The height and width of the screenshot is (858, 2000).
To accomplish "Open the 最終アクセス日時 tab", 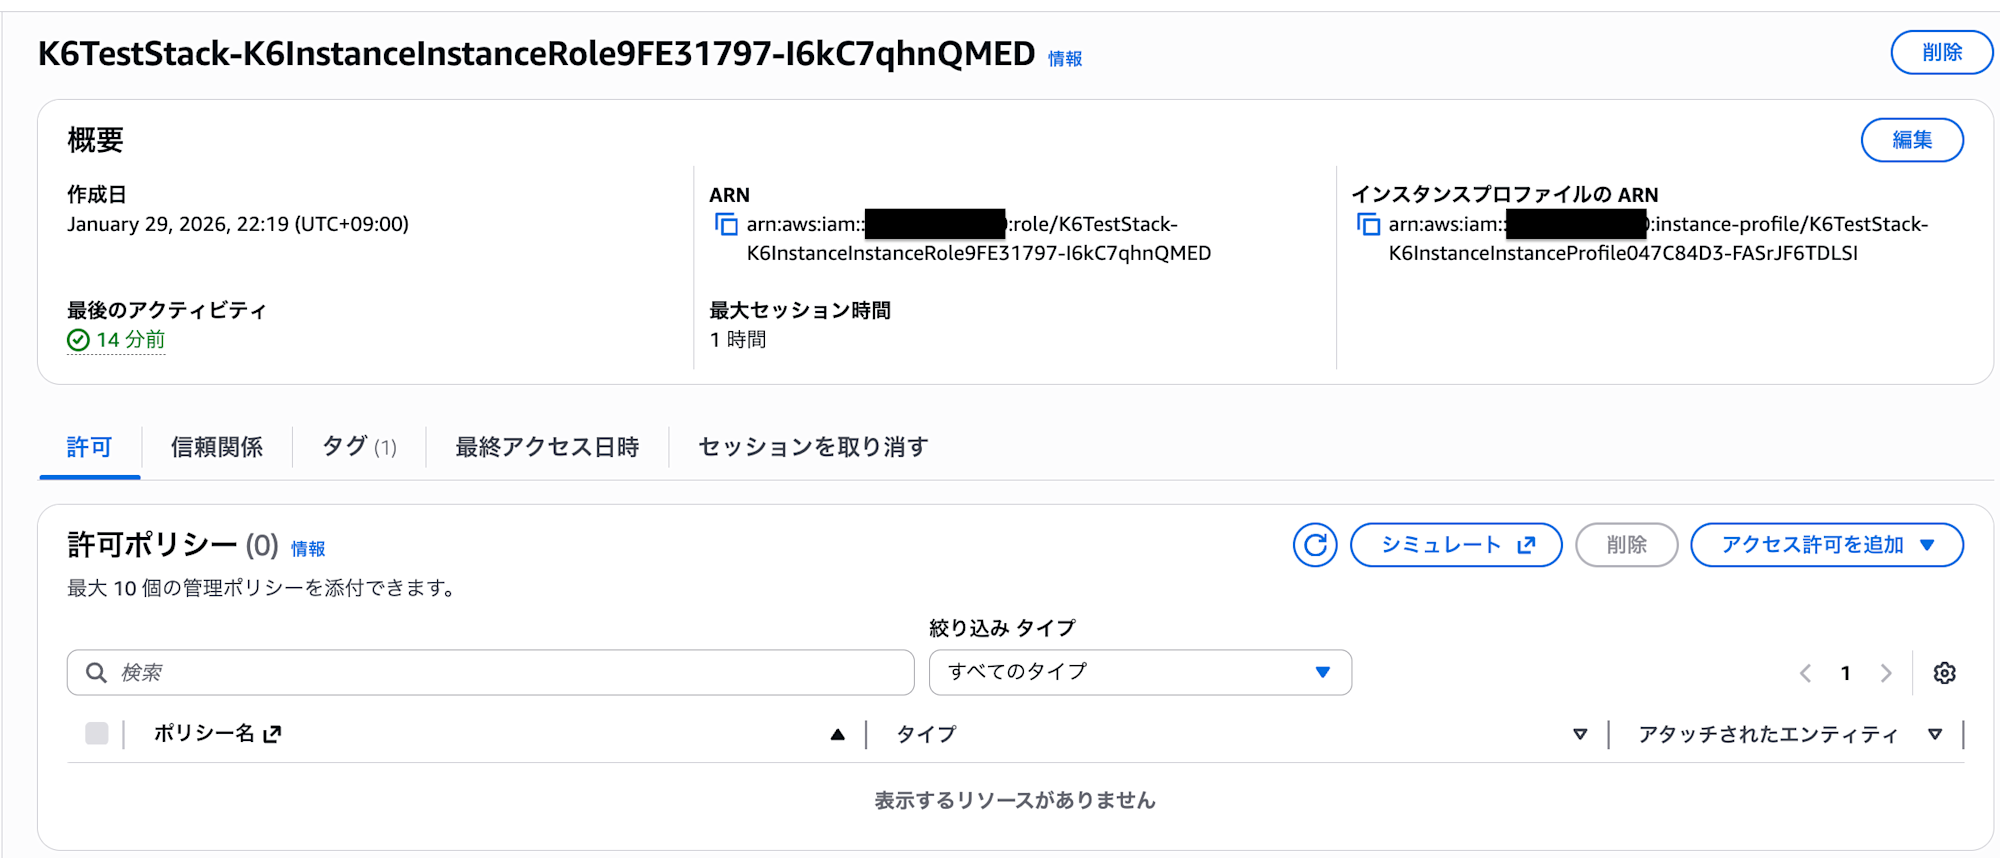I will click(x=547, y=447).
